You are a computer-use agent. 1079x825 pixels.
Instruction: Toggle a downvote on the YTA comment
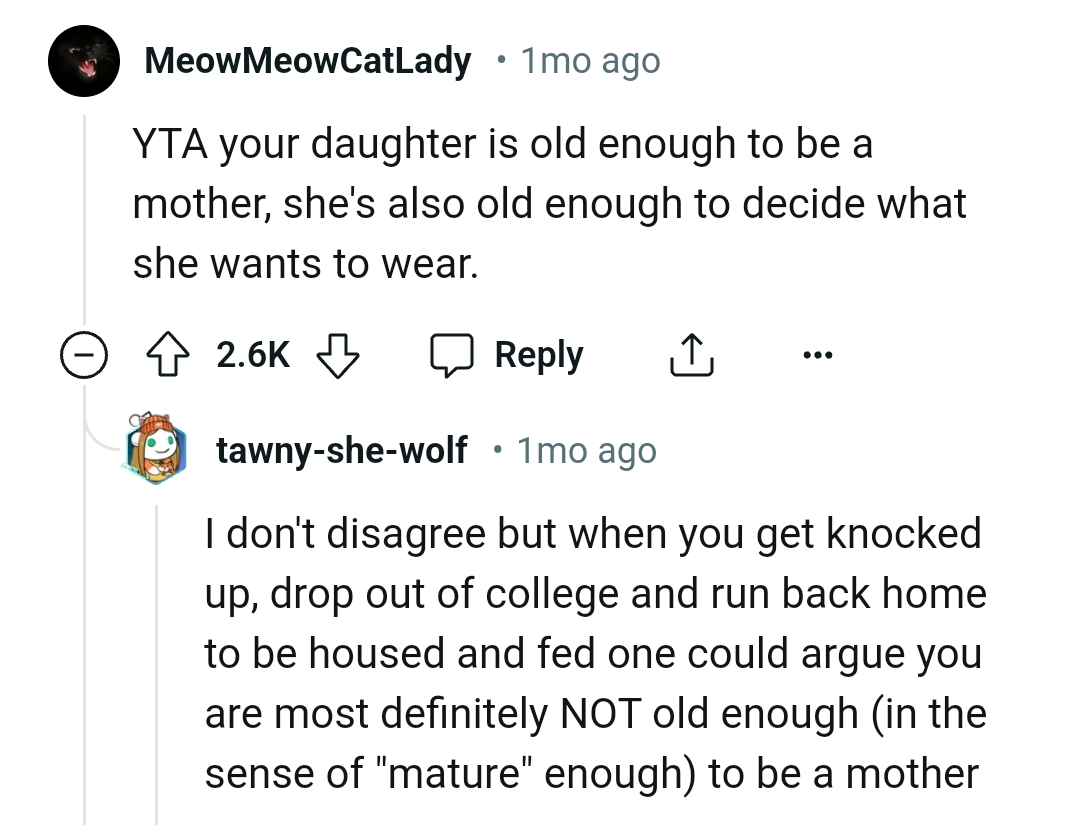click(337, 356)
